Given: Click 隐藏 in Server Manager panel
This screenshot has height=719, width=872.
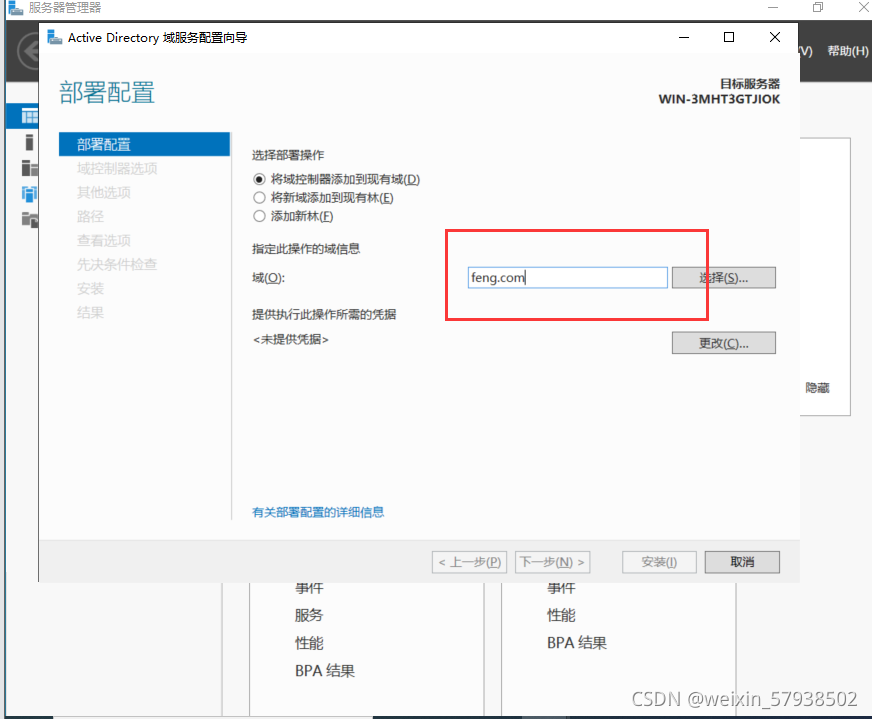Looking at the screenshot, I should pyautogui.click(x=817, y=388).
